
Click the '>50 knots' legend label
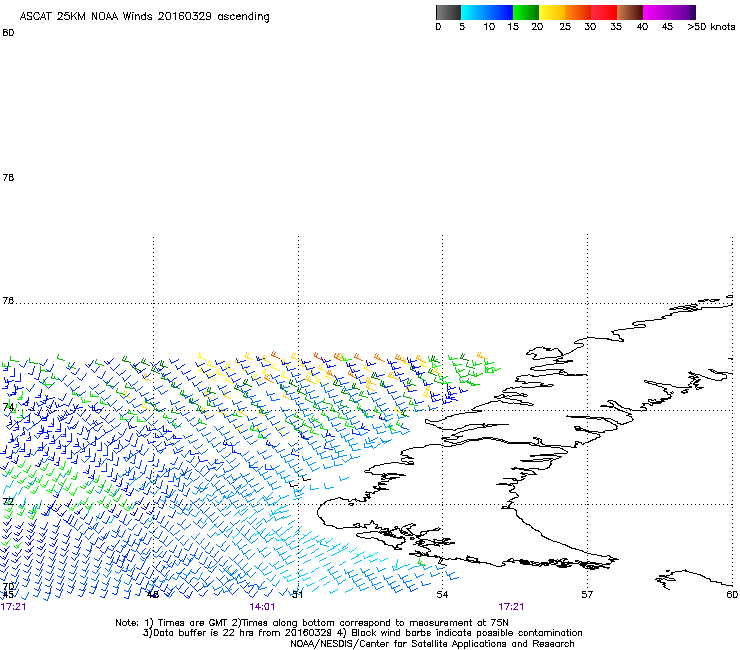pos(711,27)
